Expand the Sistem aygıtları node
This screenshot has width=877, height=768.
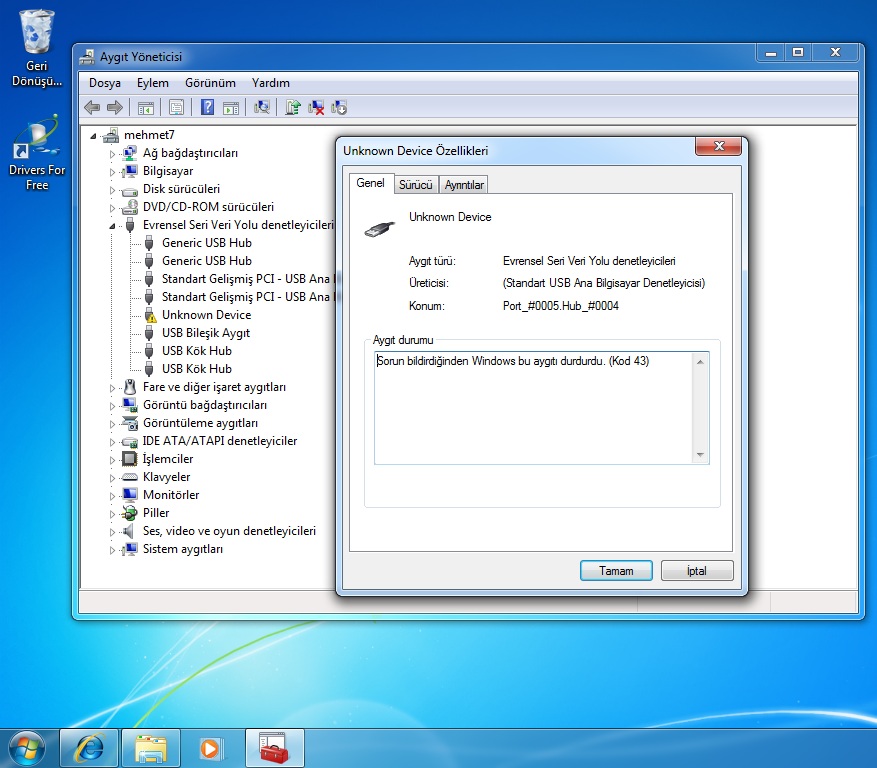pos(112,550)
